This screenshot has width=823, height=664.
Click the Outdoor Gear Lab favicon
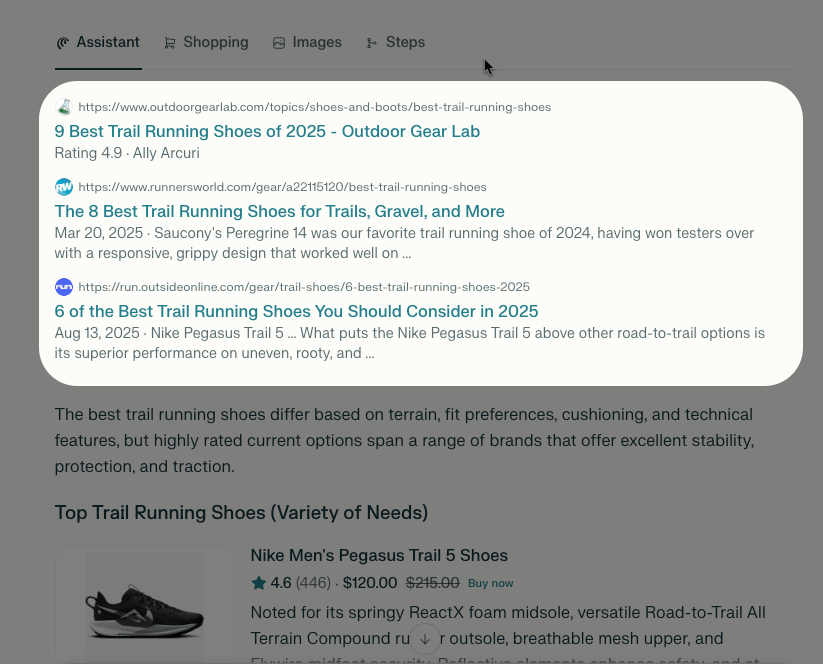(x=64, y=107)
